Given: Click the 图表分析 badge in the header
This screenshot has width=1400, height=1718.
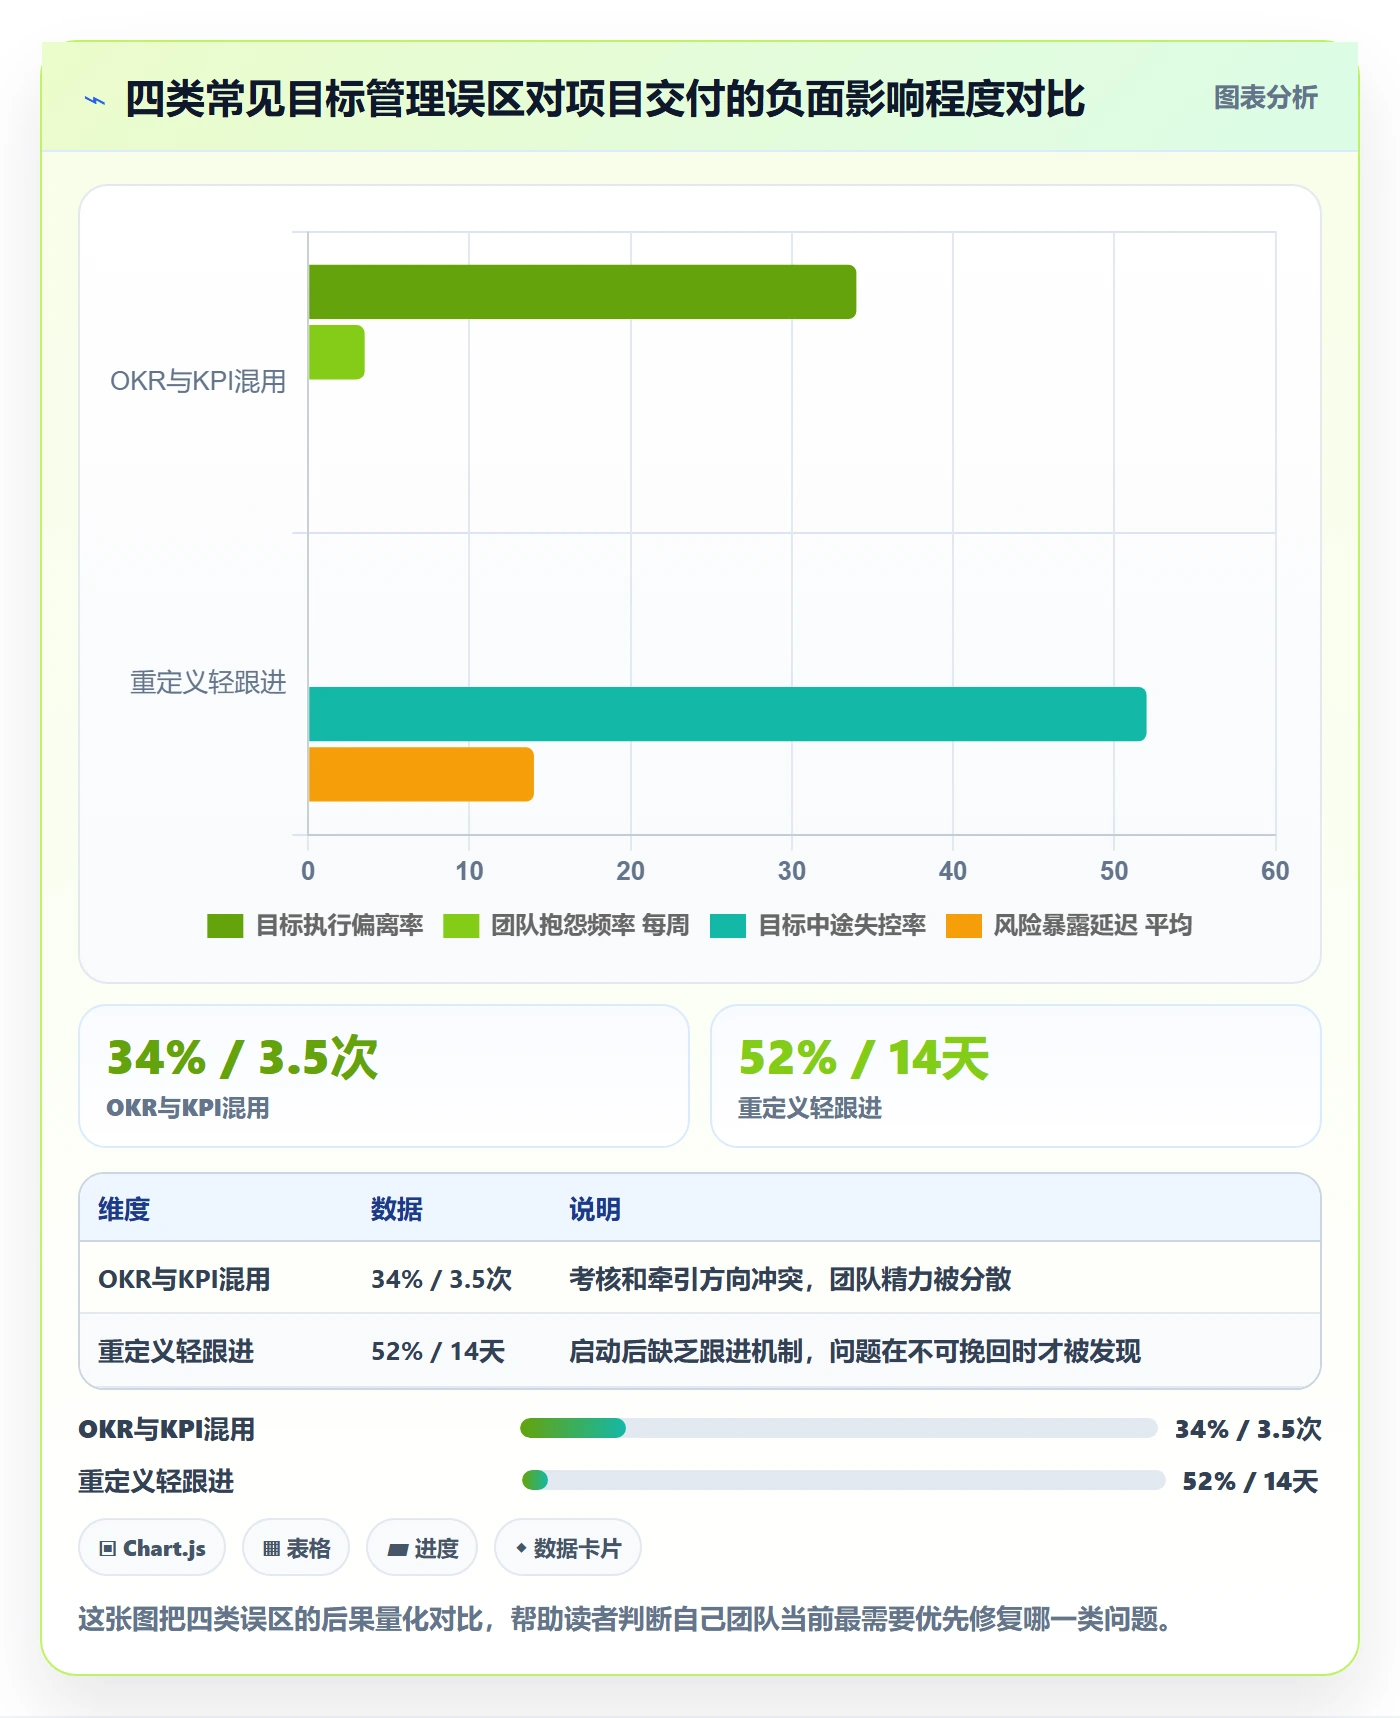Looking at the screenshot, I should (1265, 98).
